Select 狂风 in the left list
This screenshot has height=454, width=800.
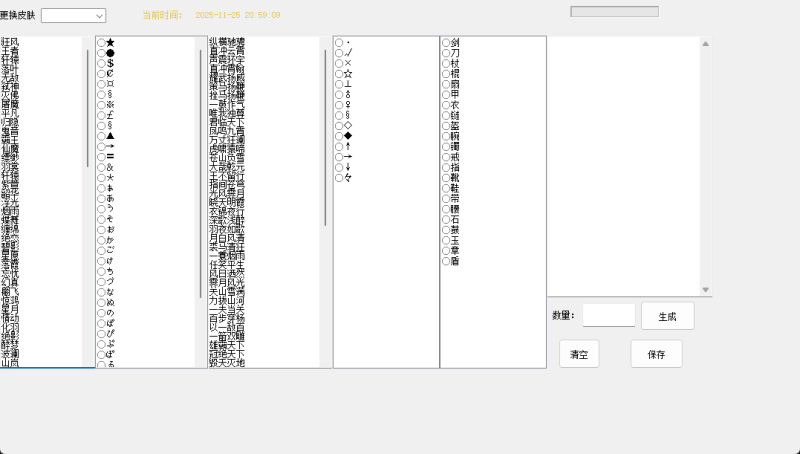tap(10, 42)
